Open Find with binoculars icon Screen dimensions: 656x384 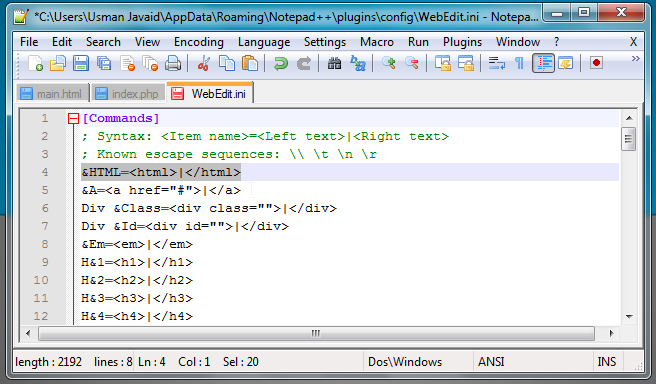[334, 64]
